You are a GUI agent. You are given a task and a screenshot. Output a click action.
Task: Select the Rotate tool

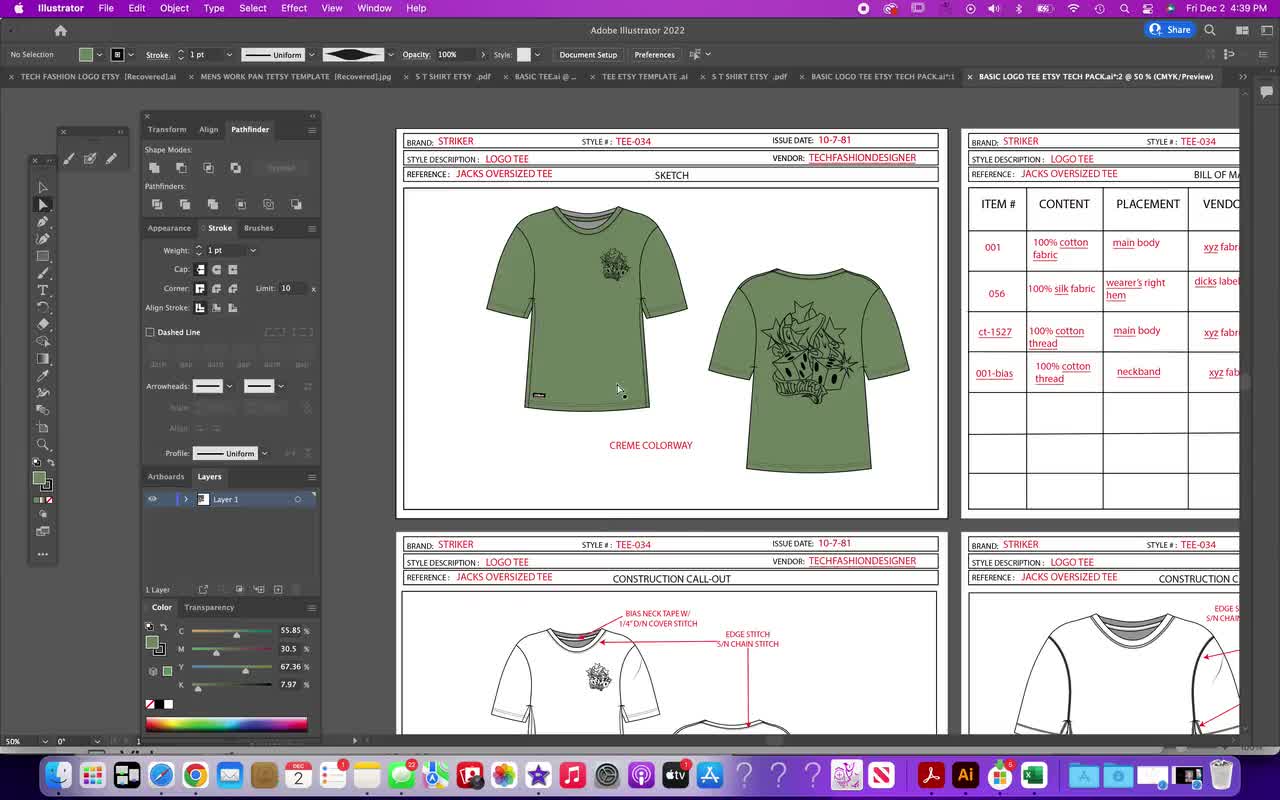coord(43,307)
